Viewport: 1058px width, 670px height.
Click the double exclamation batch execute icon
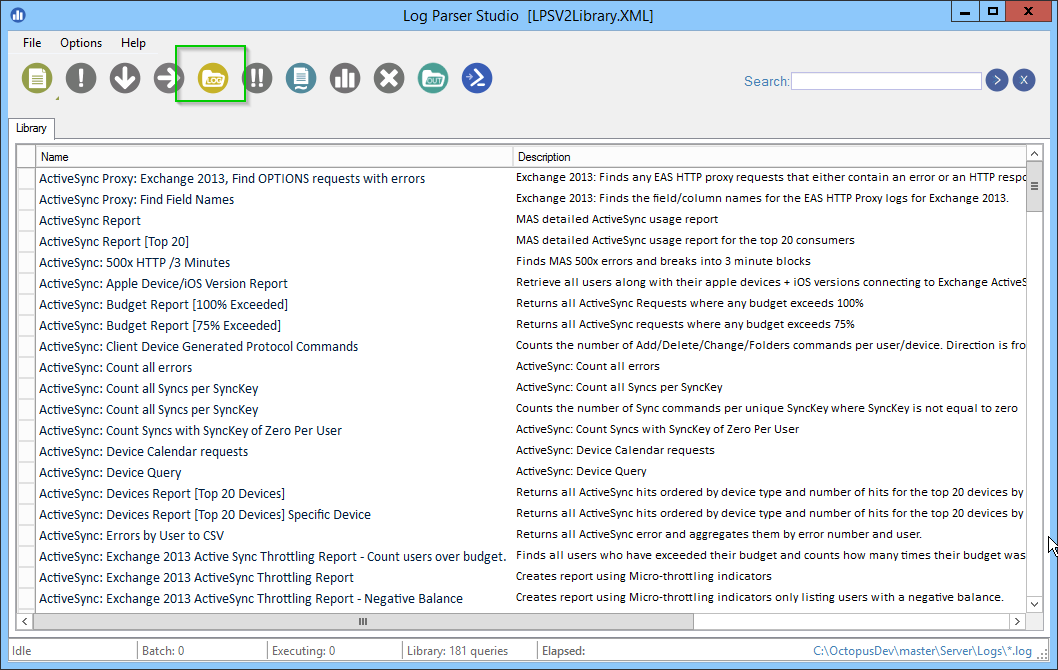click(257, 78)
